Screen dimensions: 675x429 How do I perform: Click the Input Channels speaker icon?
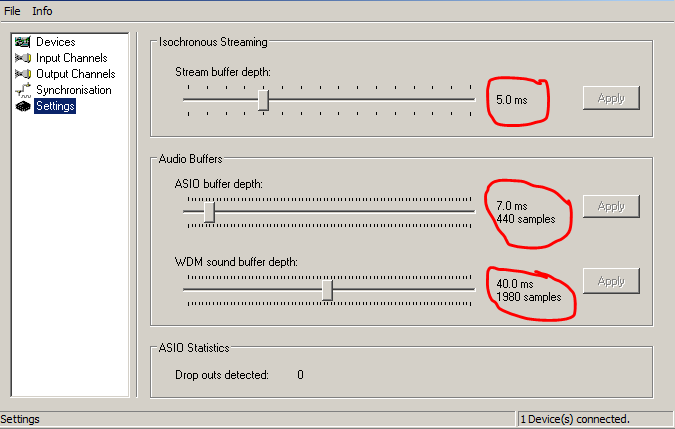[22, 58]
